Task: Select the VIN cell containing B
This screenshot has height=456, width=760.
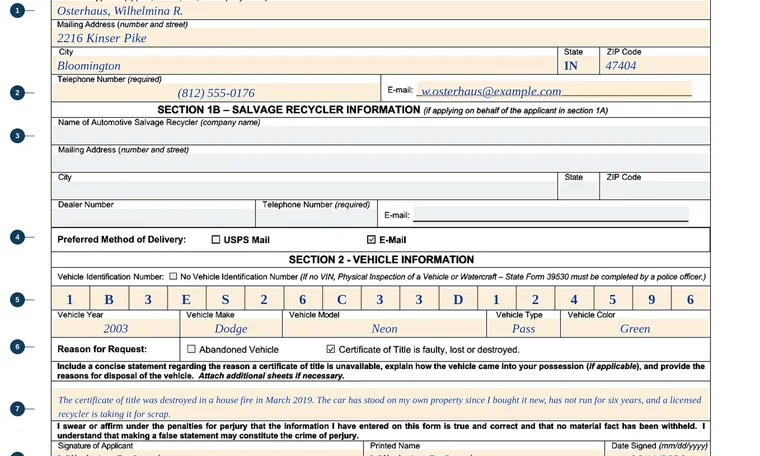Action: [x=109, y=299]
